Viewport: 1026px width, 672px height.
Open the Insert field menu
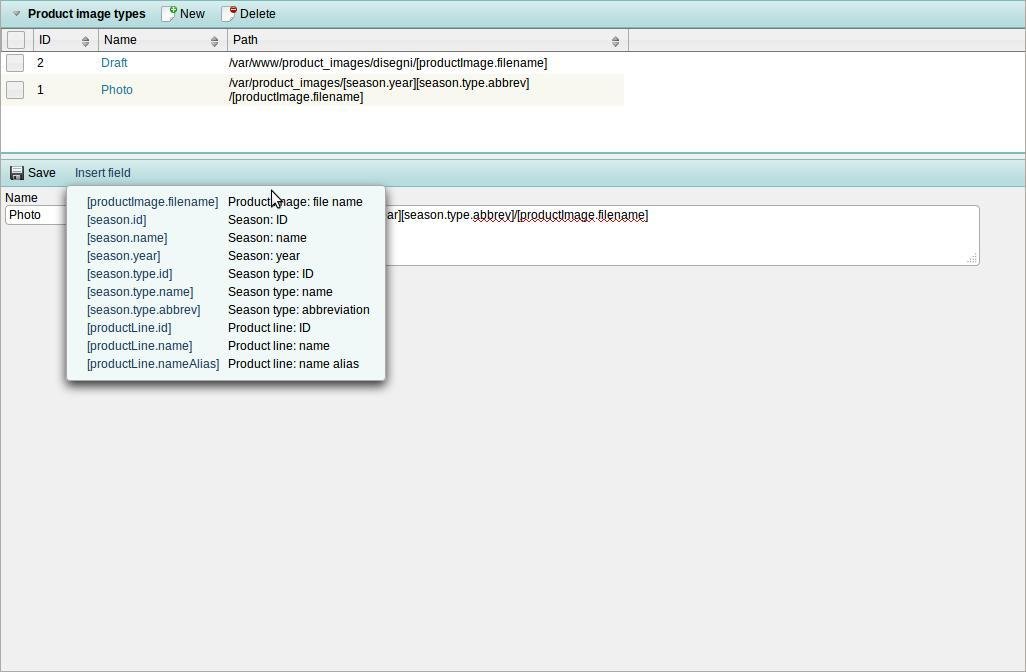(102, 172)
